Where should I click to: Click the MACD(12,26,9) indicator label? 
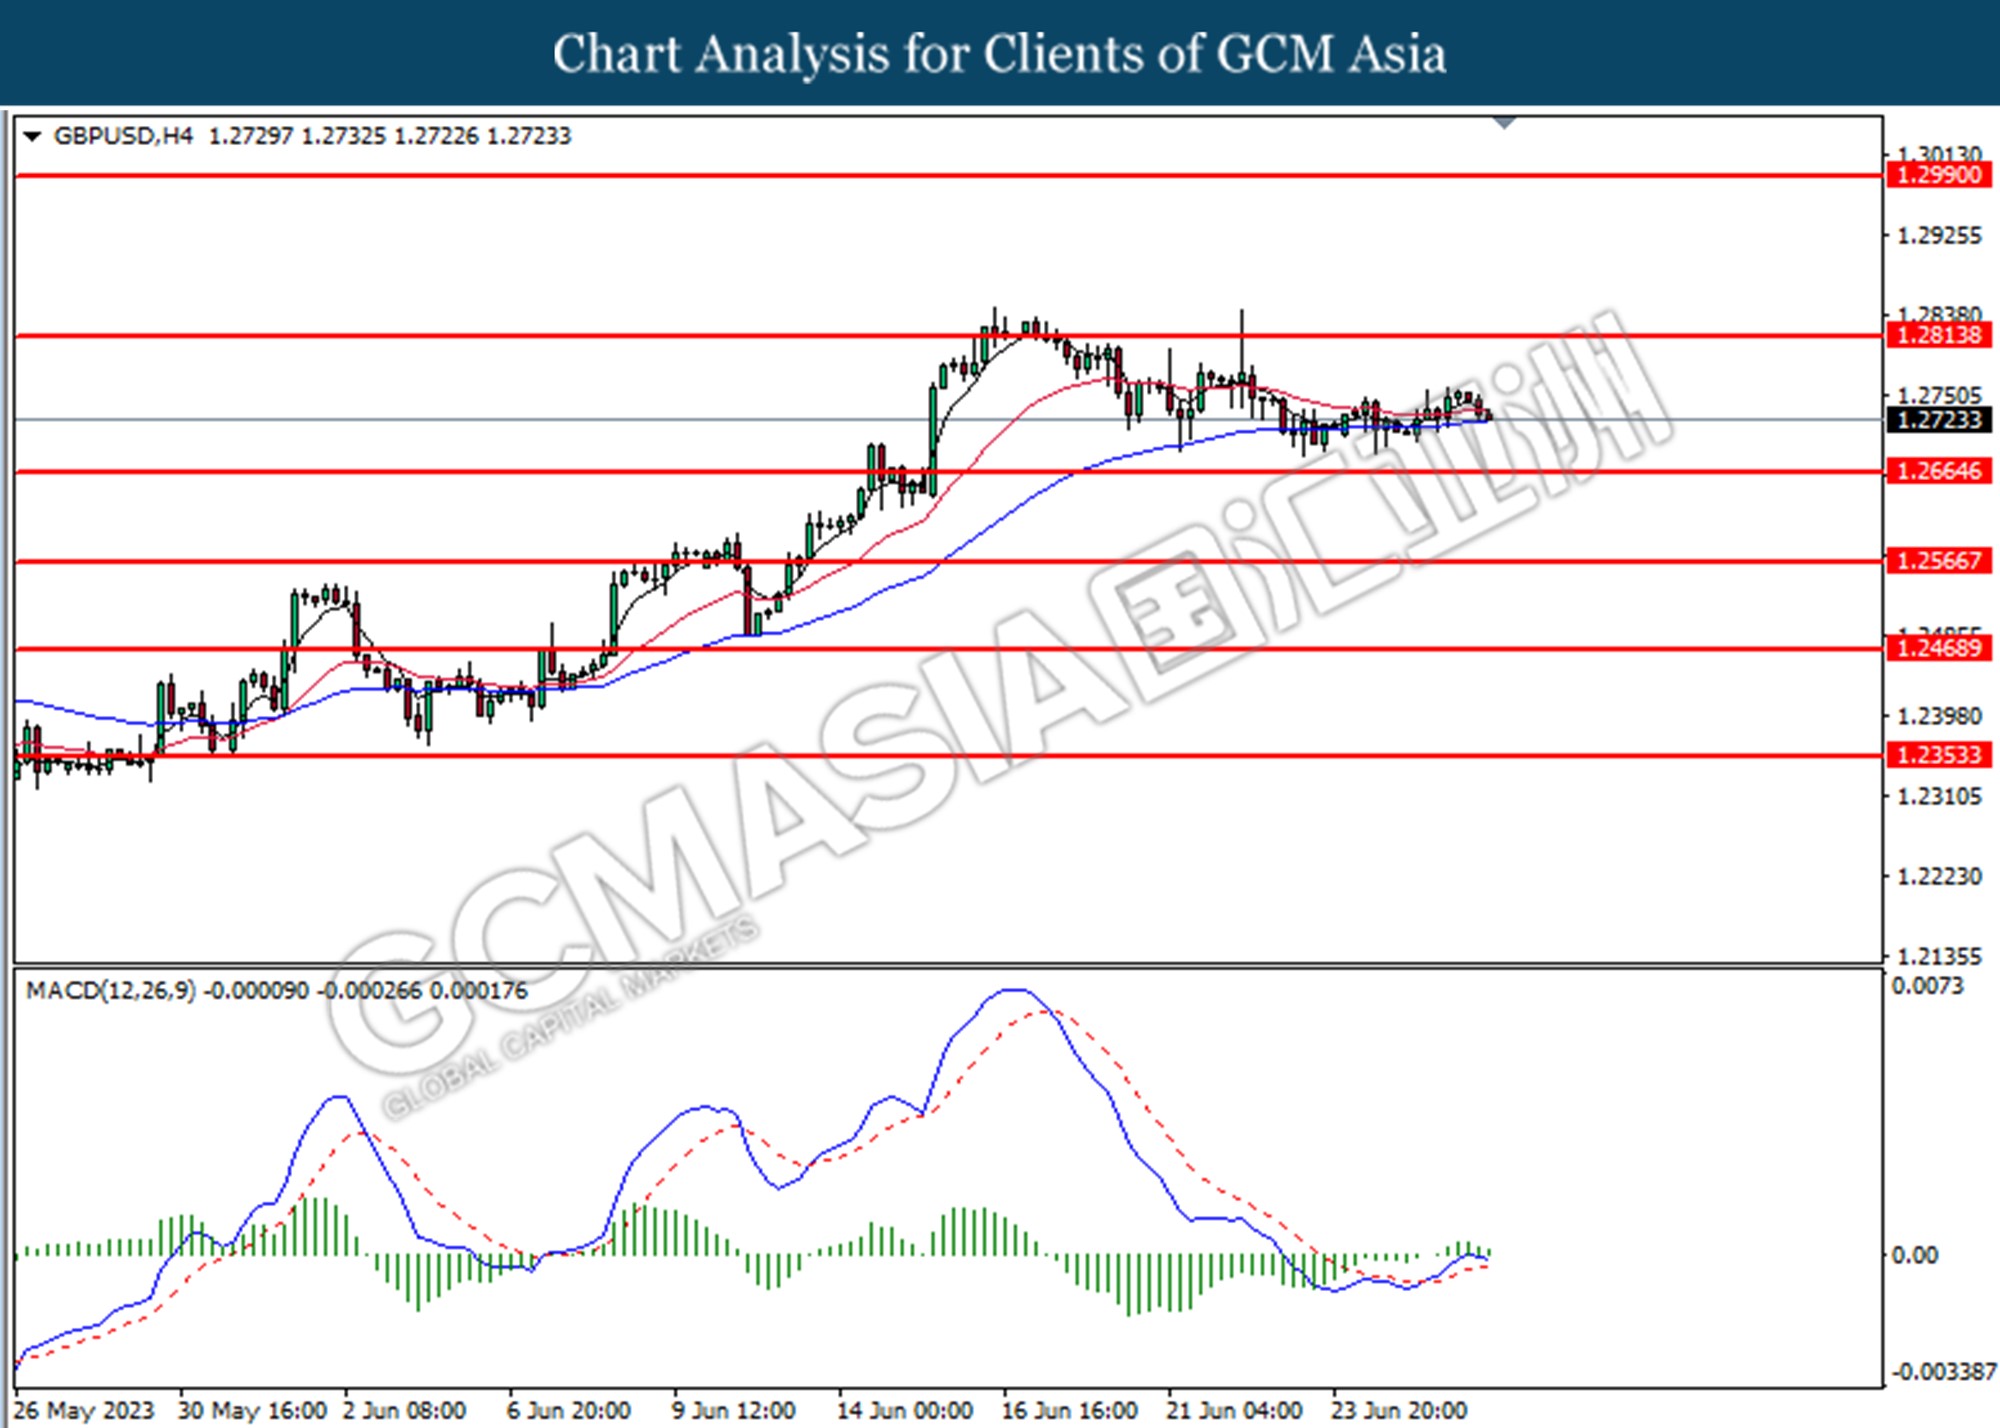(x=111, y=991)
